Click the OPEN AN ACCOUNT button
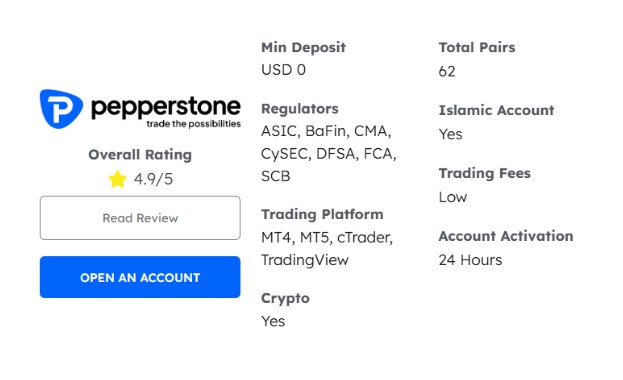This screenshot has width=623, height=380. coord(140,277)
